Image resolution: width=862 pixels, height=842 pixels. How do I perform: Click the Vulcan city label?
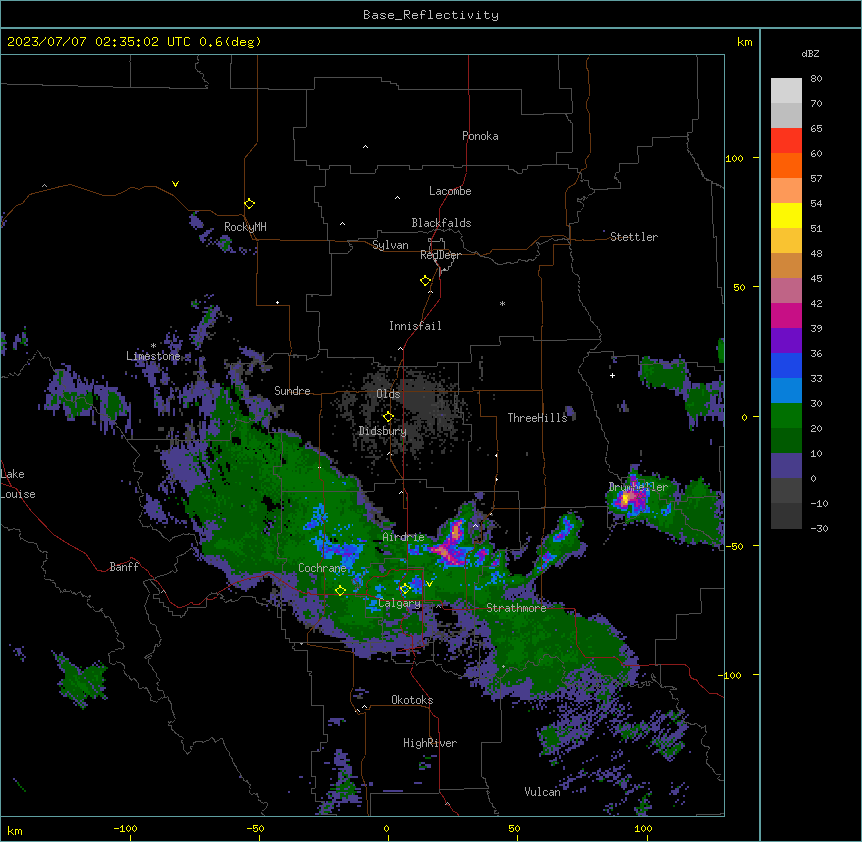click(x=542, y=792)
